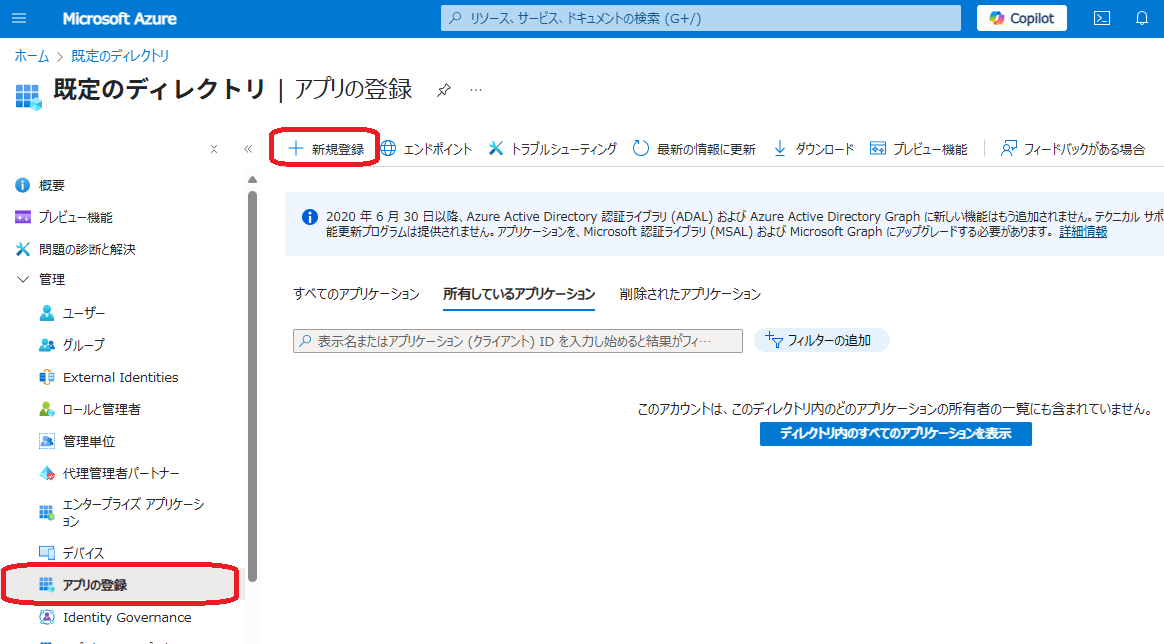This screenshot has height=644, width=1164.
Task: Pin this blade with the pin icon
Action: [x=443, y=91]
